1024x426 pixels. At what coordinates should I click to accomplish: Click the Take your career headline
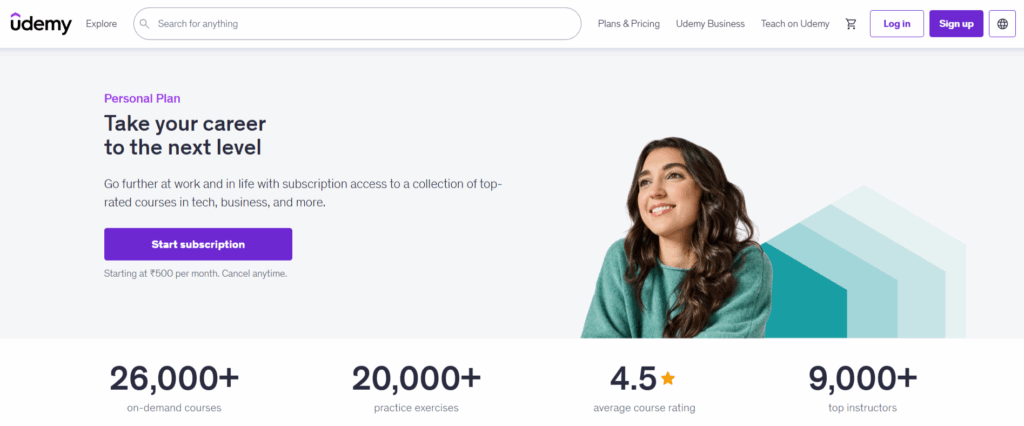pyautogui.click(x=185, y=136)
